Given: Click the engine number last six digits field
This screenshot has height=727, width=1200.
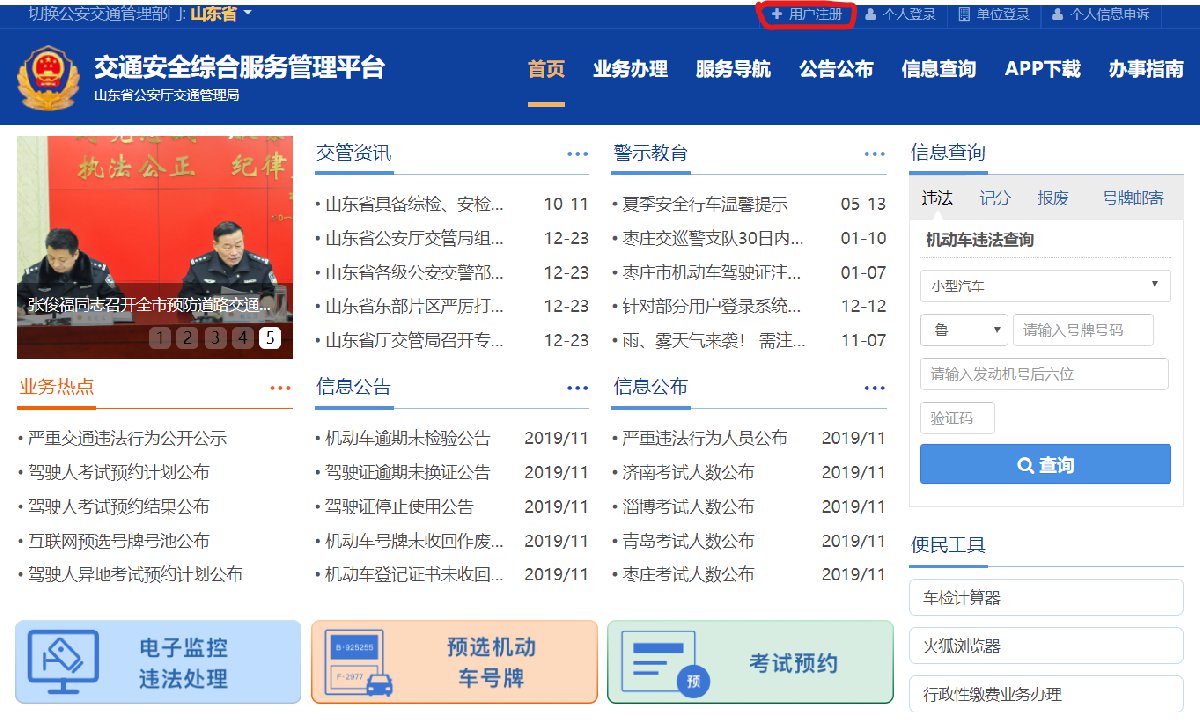Looking at the screenshot, I should tap(1044, 374).
